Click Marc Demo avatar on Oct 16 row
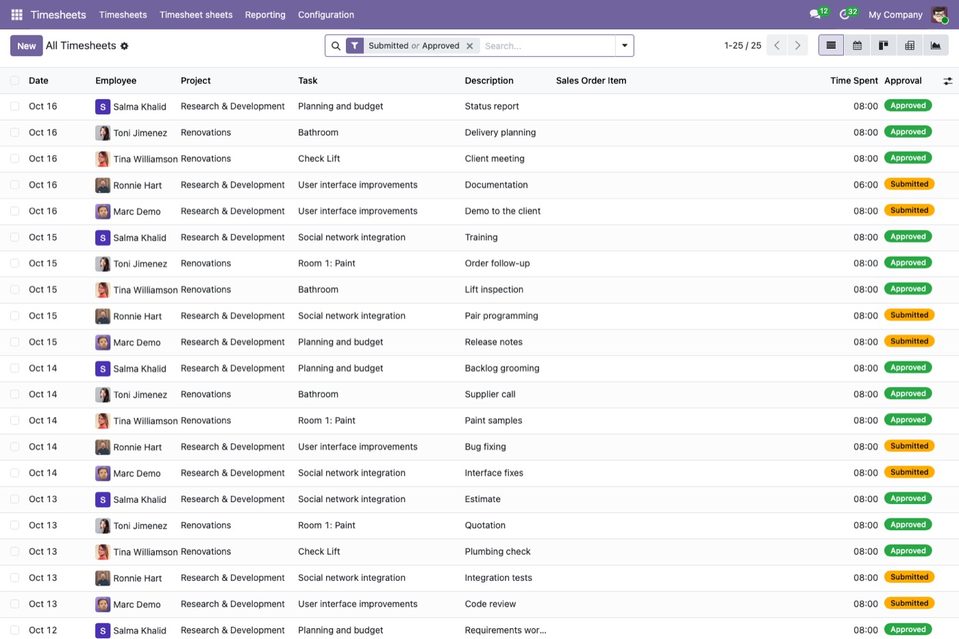Viewport: 959px width, 639px height. coord(103,212)
